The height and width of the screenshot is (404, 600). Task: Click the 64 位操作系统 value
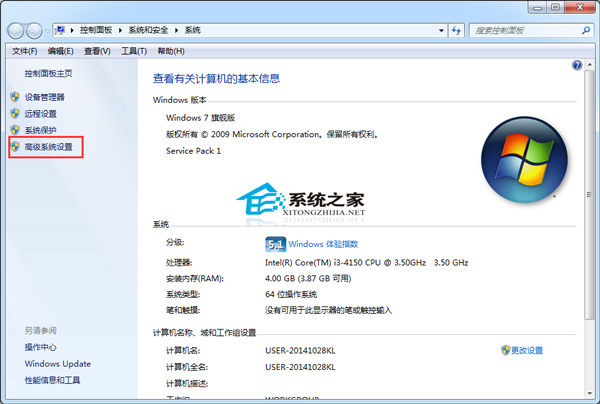(x=291, y=295)
